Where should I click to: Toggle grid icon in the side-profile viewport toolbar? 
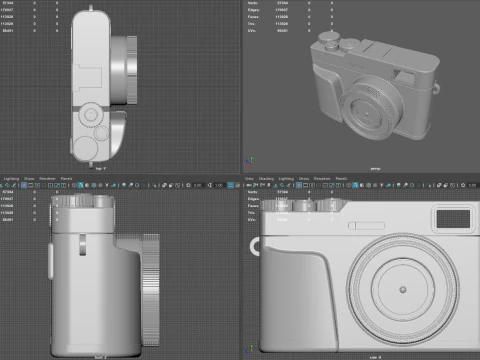click(x=24, y=185)
